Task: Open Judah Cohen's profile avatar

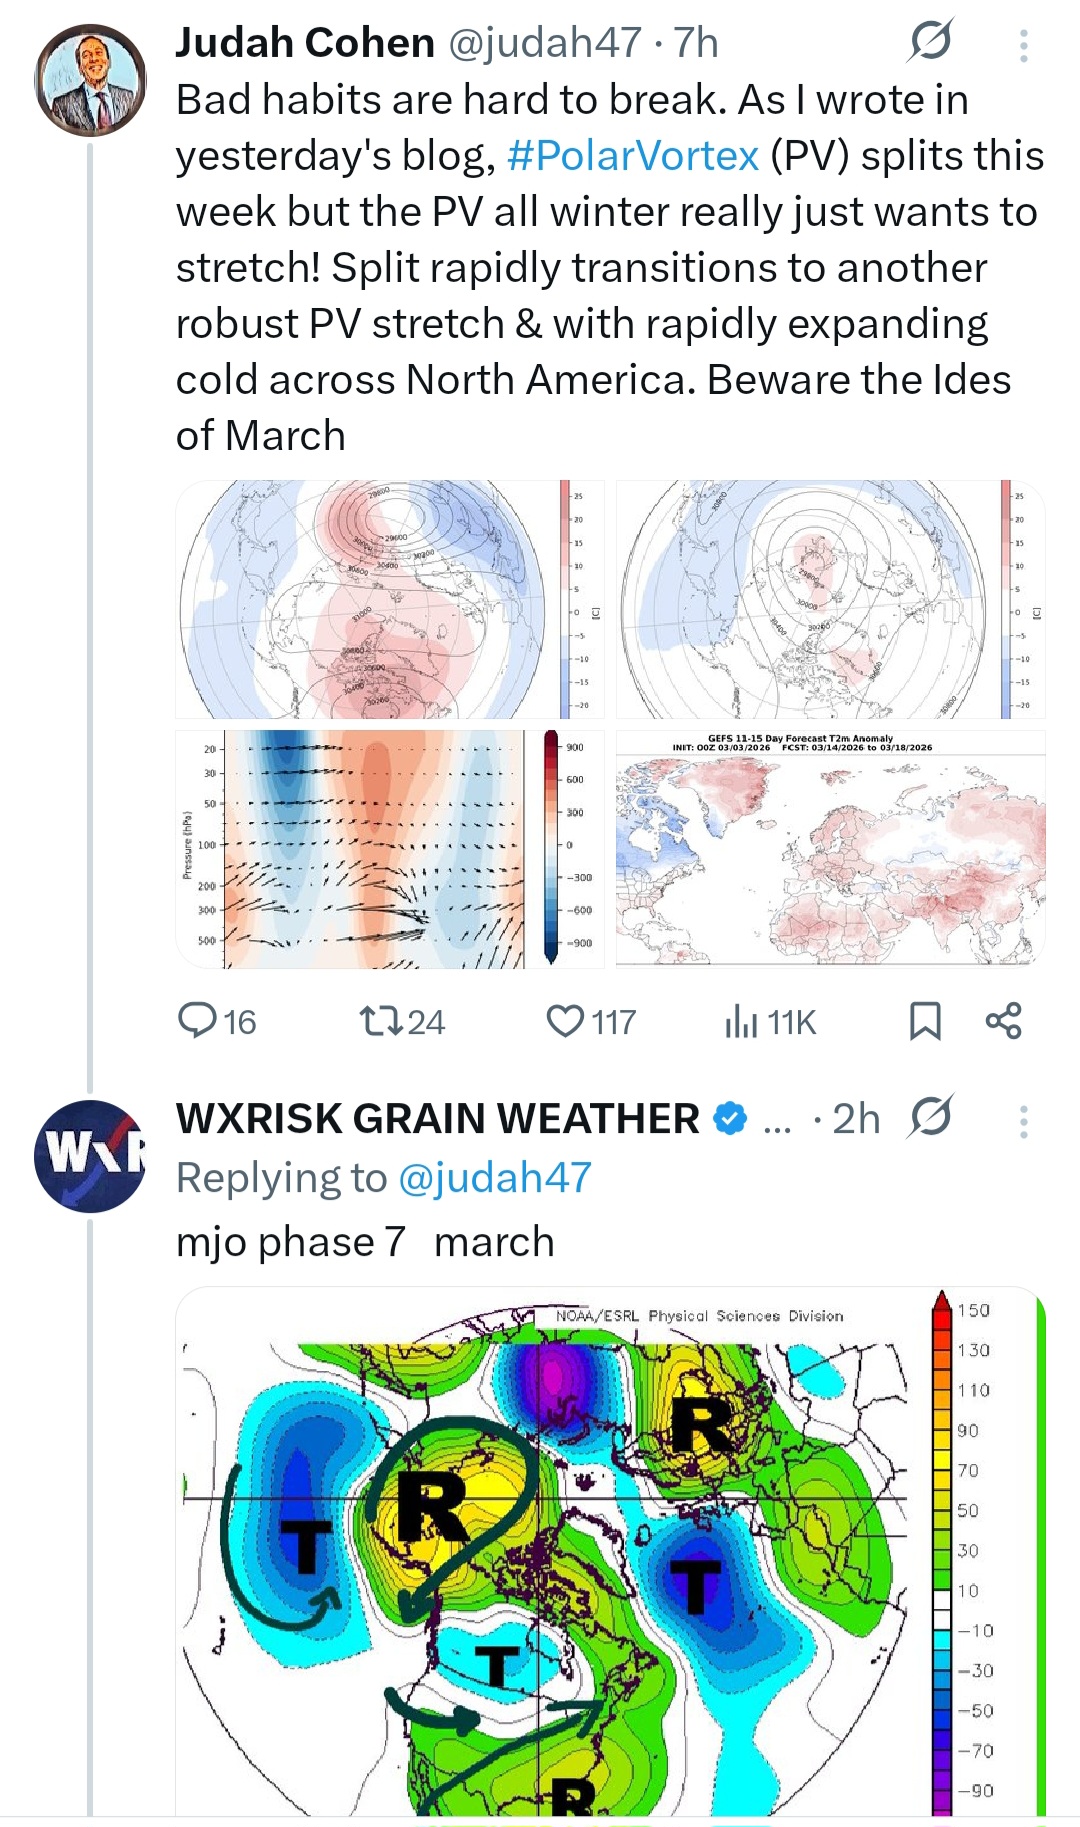Action: click(90, 81)
